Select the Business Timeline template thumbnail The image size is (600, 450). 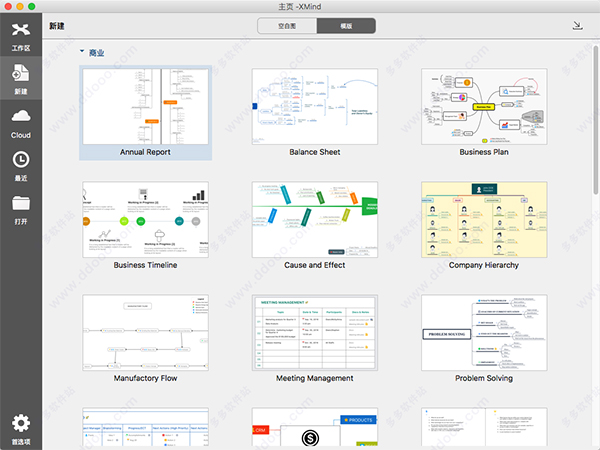(x=145, y=219)
